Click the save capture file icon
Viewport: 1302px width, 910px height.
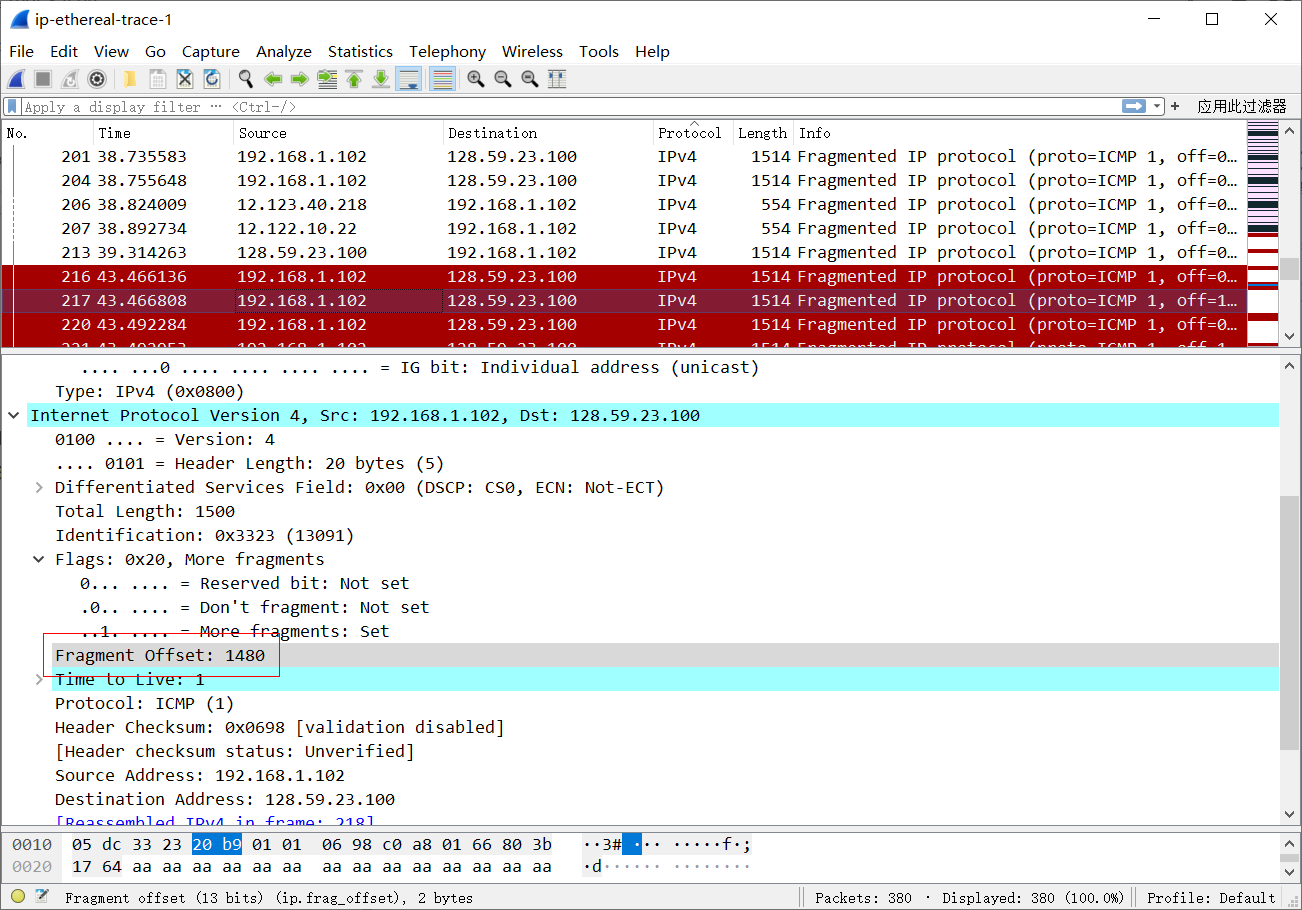tap(157, 79)
